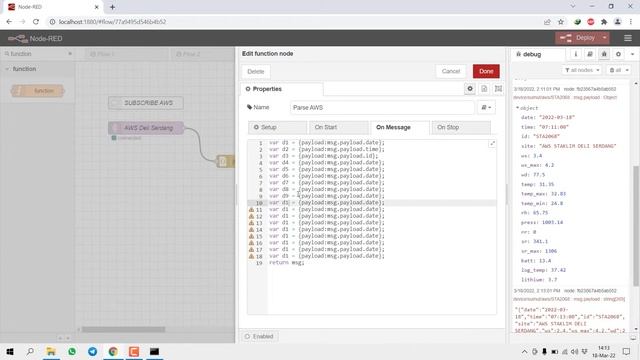The width and height of the screenshot is (640, 360).
Task: Open Windows search from the taskbar
Action: (30, 351)
